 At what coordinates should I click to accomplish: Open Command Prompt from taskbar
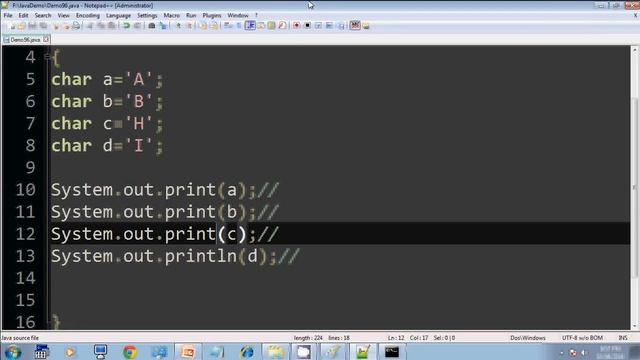(391, 352)
